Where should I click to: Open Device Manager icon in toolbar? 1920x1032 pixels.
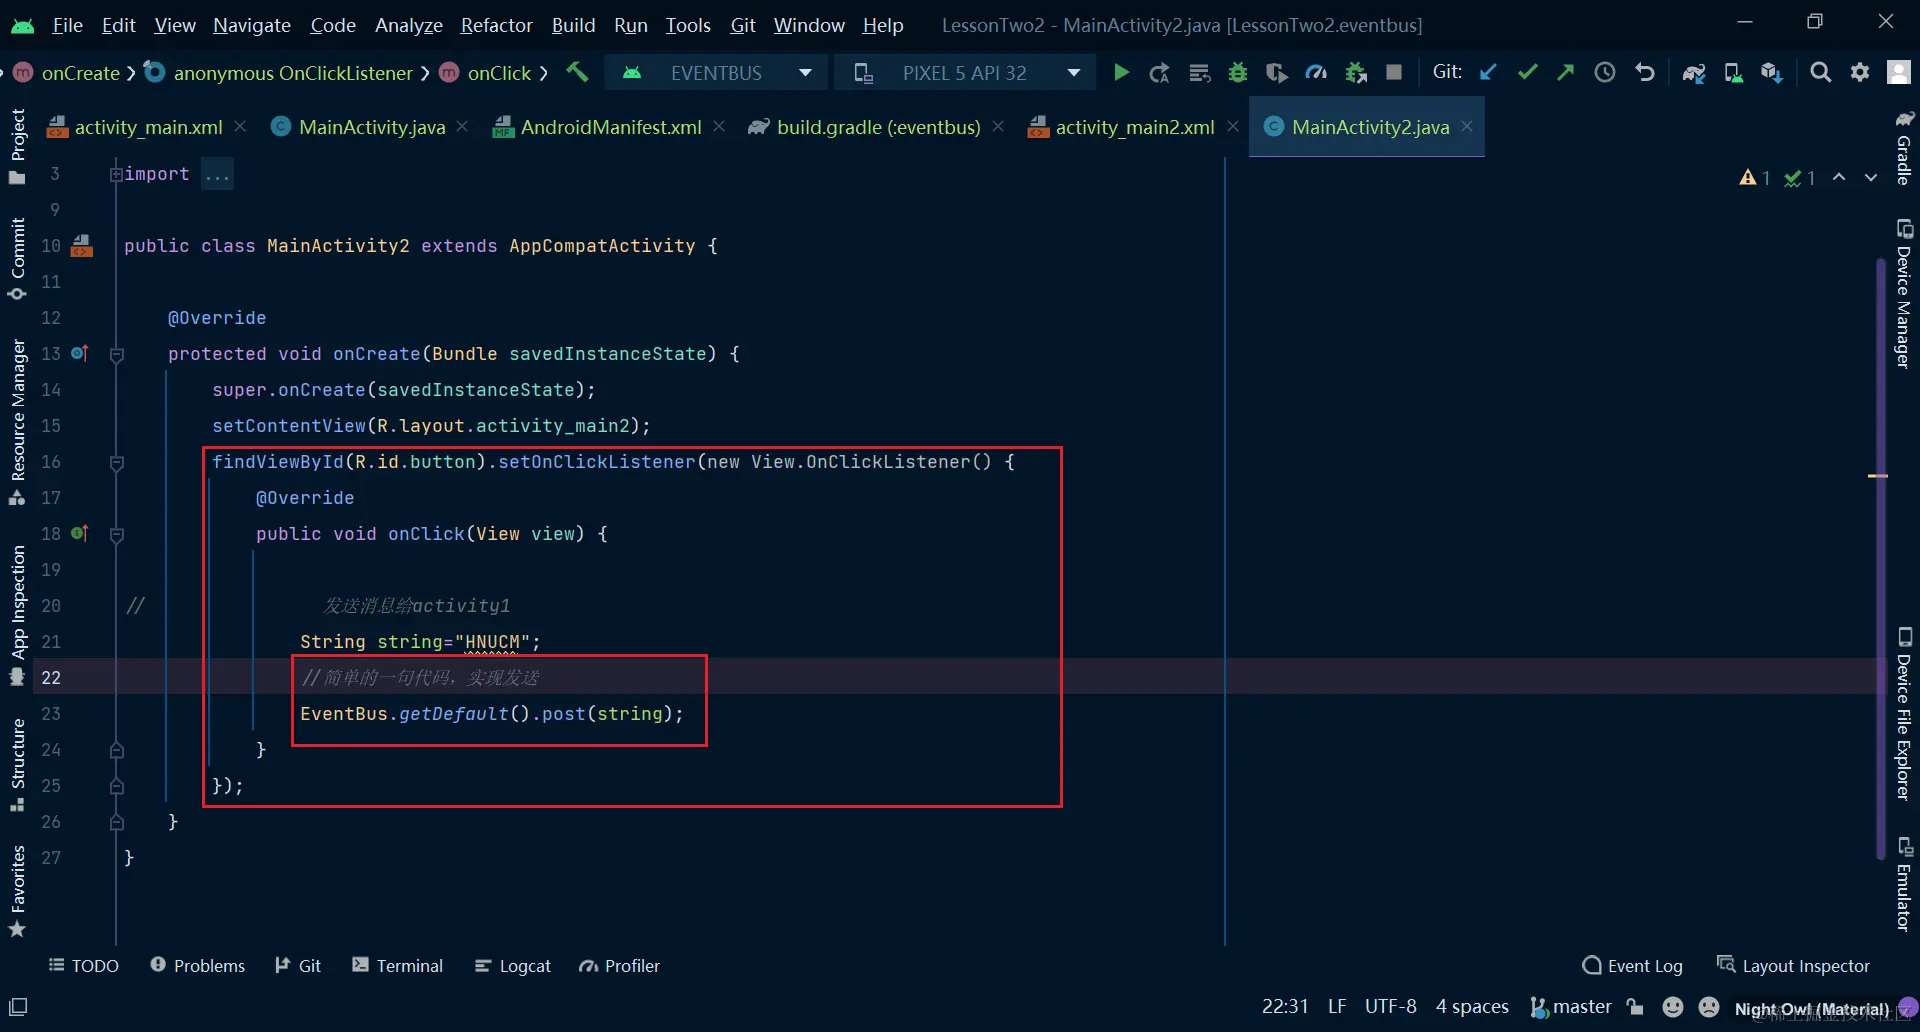(1733, 72)
